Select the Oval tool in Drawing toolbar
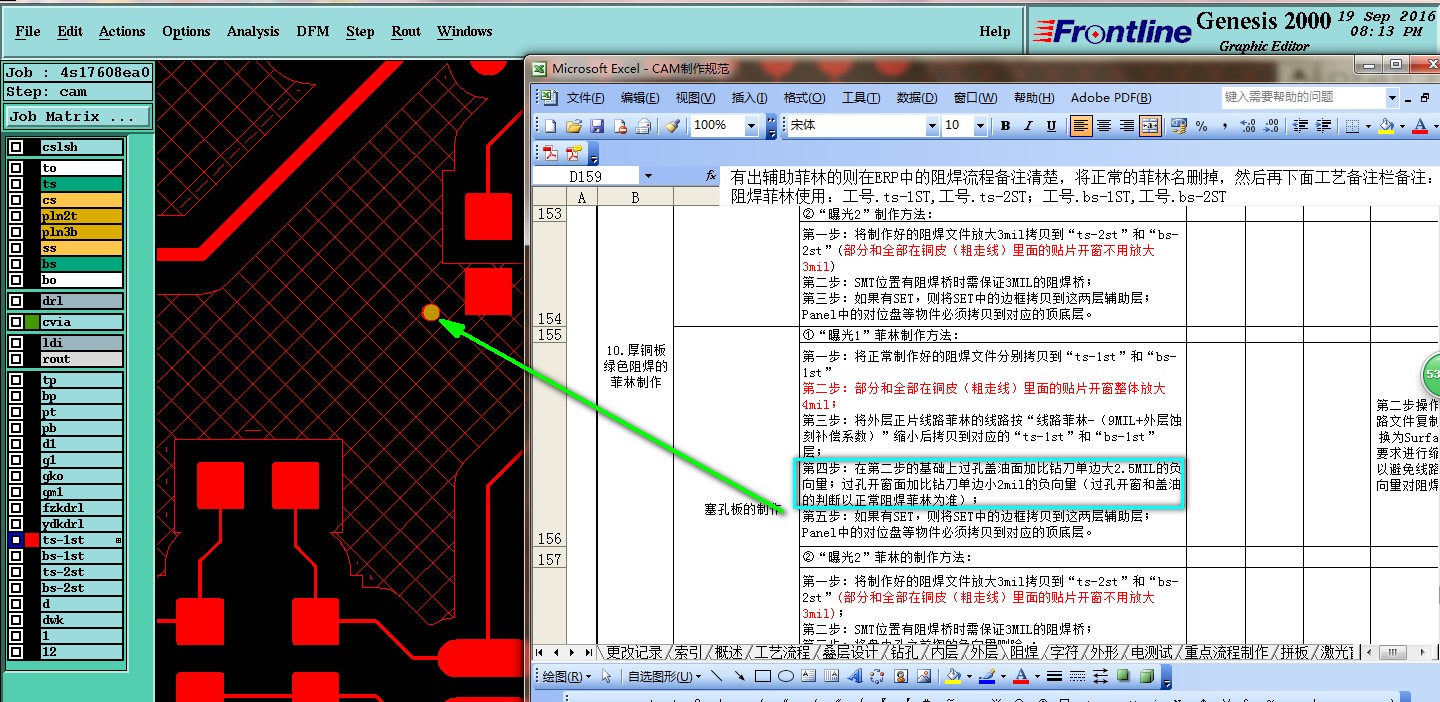This screenshot has height=702, width=1440. [x=786, y=677]
